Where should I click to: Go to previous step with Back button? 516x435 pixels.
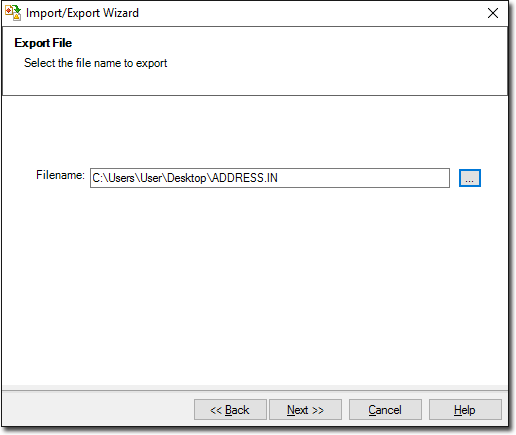(230, 410)
